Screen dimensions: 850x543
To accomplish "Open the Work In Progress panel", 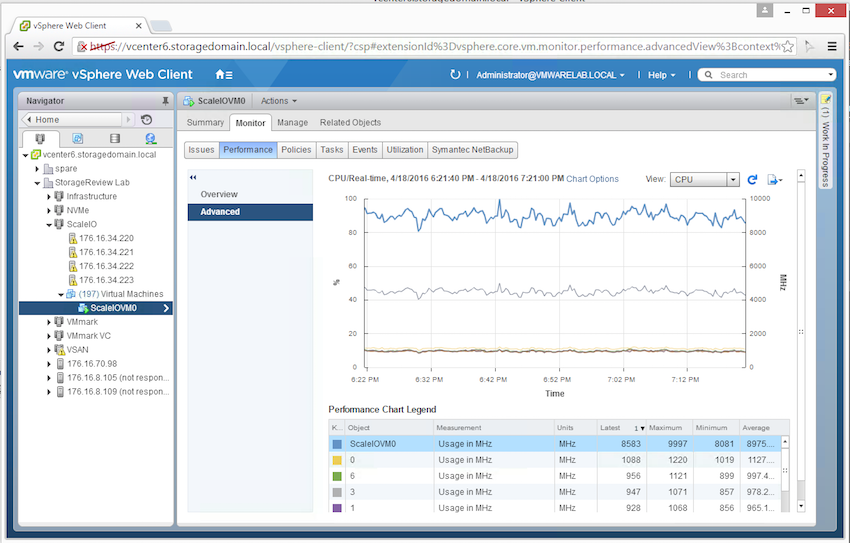I will pos(825,141).
